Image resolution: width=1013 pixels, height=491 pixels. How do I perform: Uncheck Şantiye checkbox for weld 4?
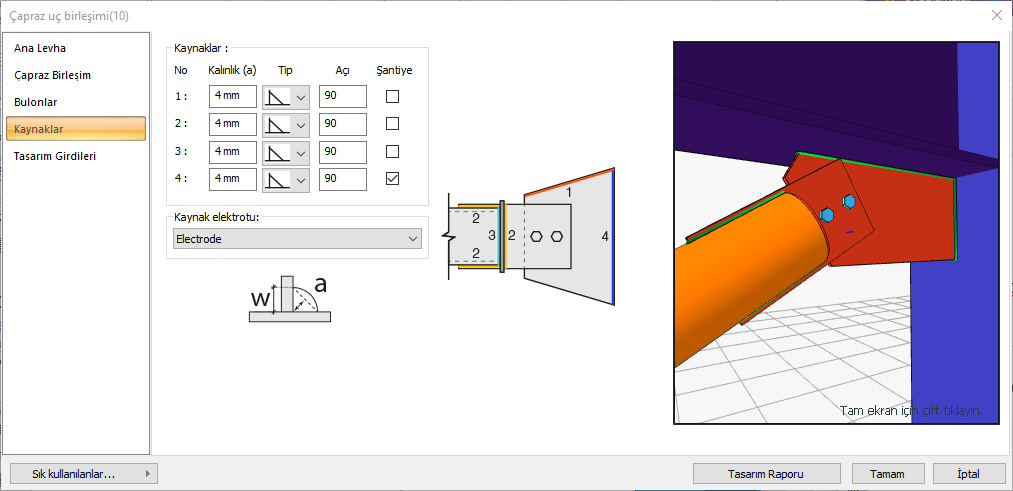[392, 178]
